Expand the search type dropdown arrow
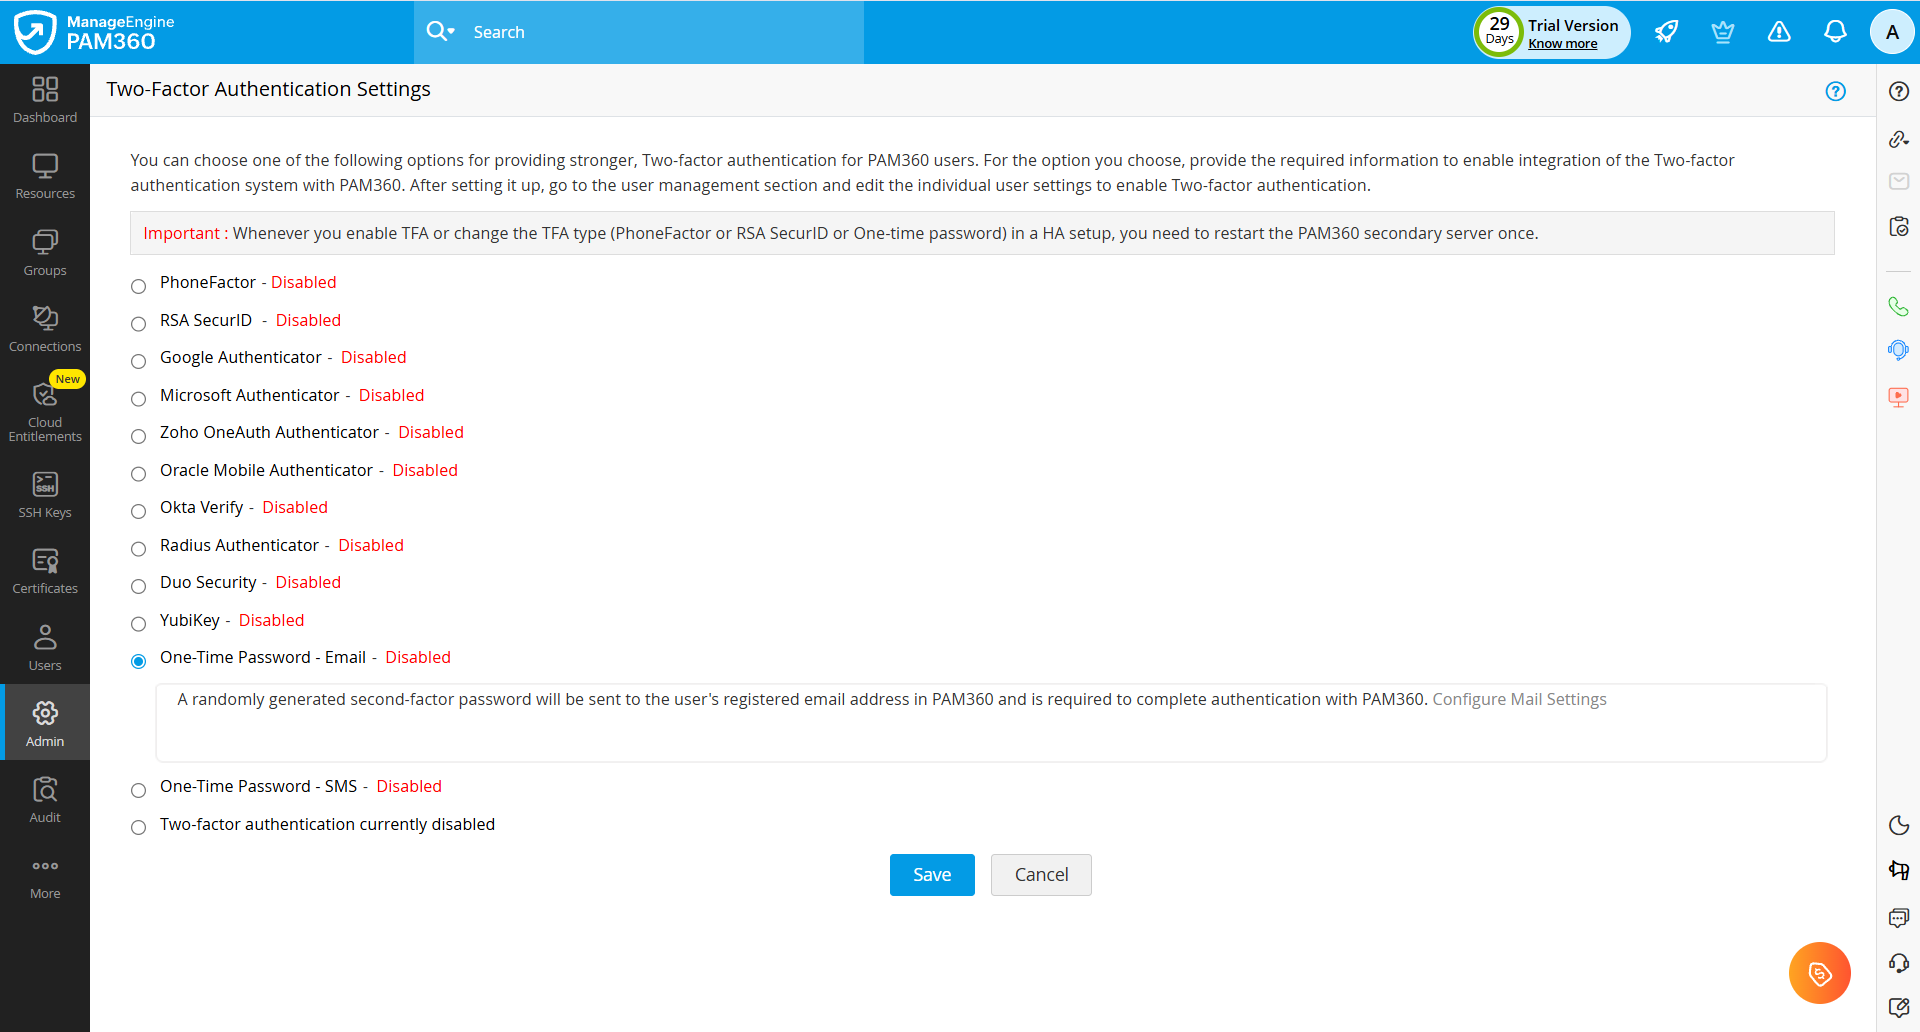The width and height of the screenshot is (1920, 1032). click(x=451, y=32)
